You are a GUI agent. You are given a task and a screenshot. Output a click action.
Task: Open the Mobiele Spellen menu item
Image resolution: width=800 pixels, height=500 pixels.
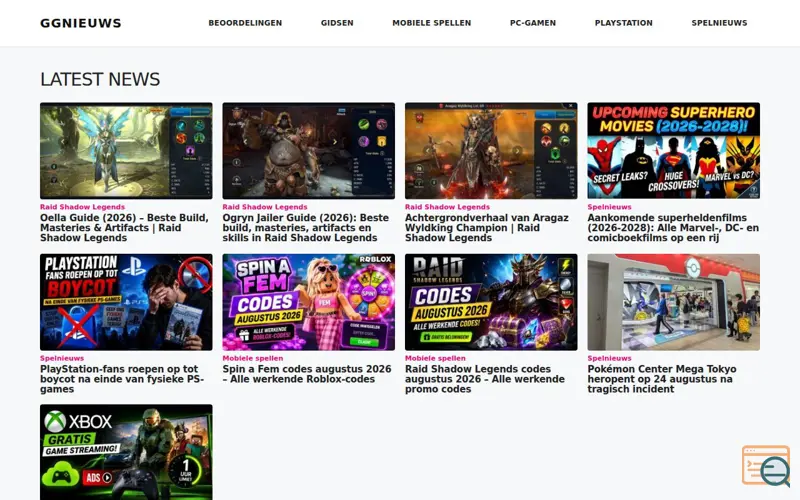(432, 23)
